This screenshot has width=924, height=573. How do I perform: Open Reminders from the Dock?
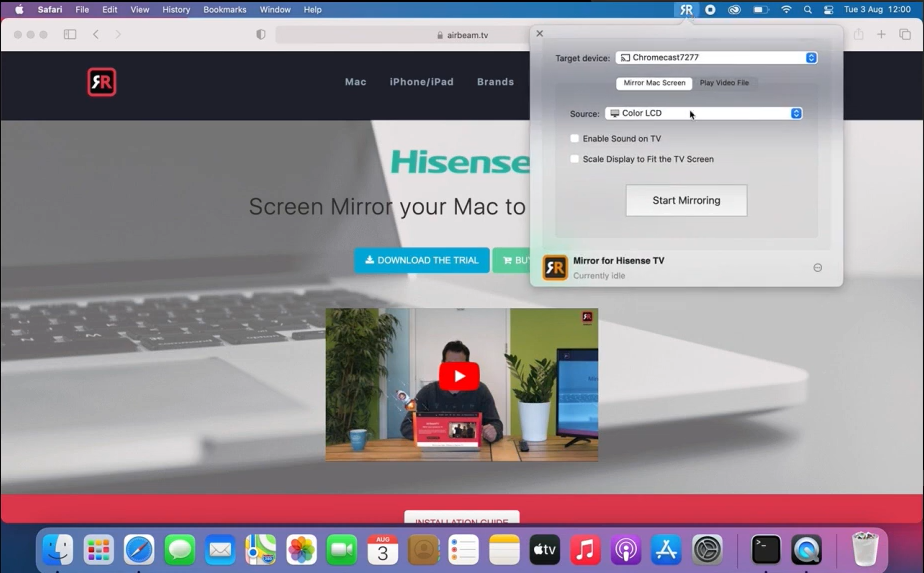click(463, 550)
